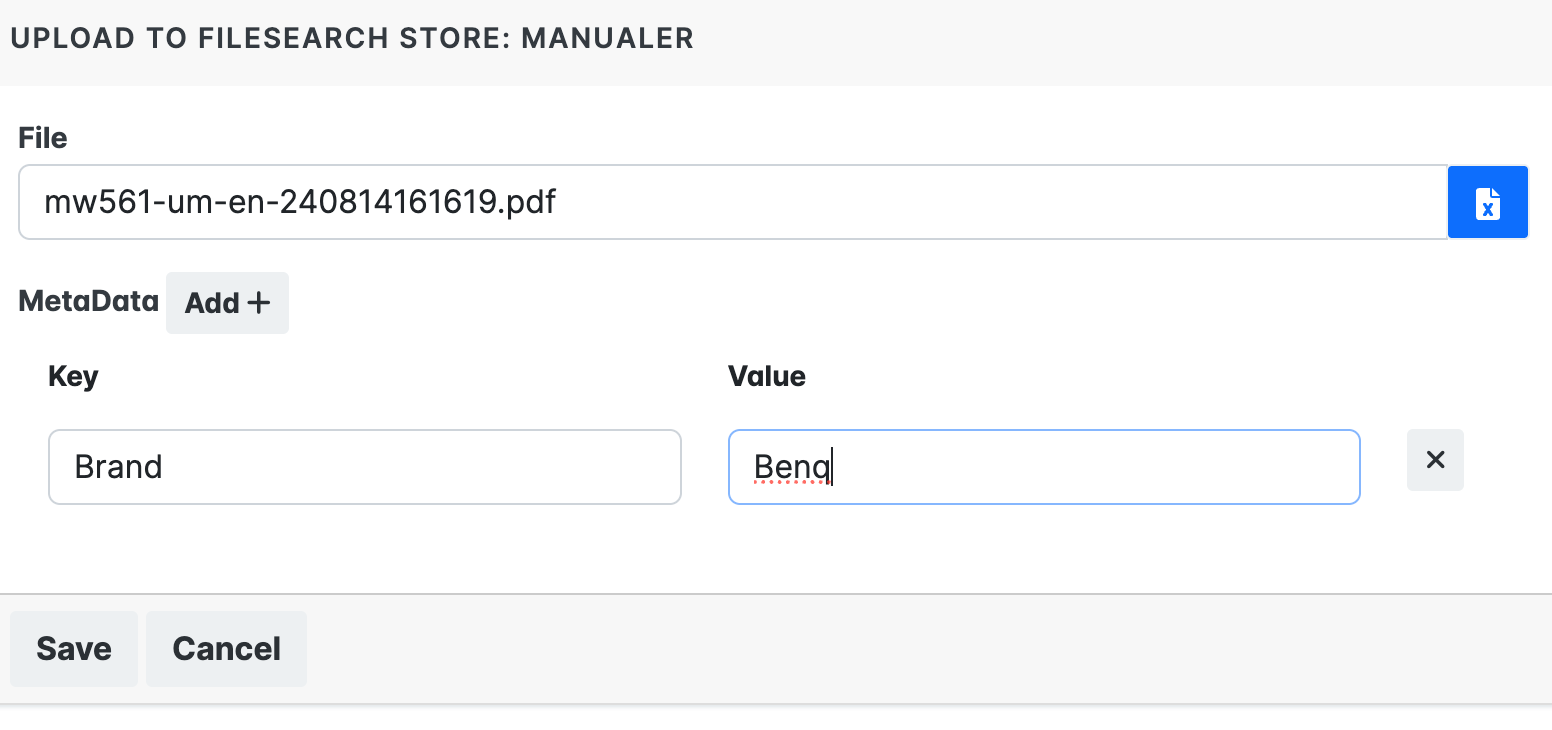Click the Value column header
The height and width of the screenshot is (730, 1552).
766,376
